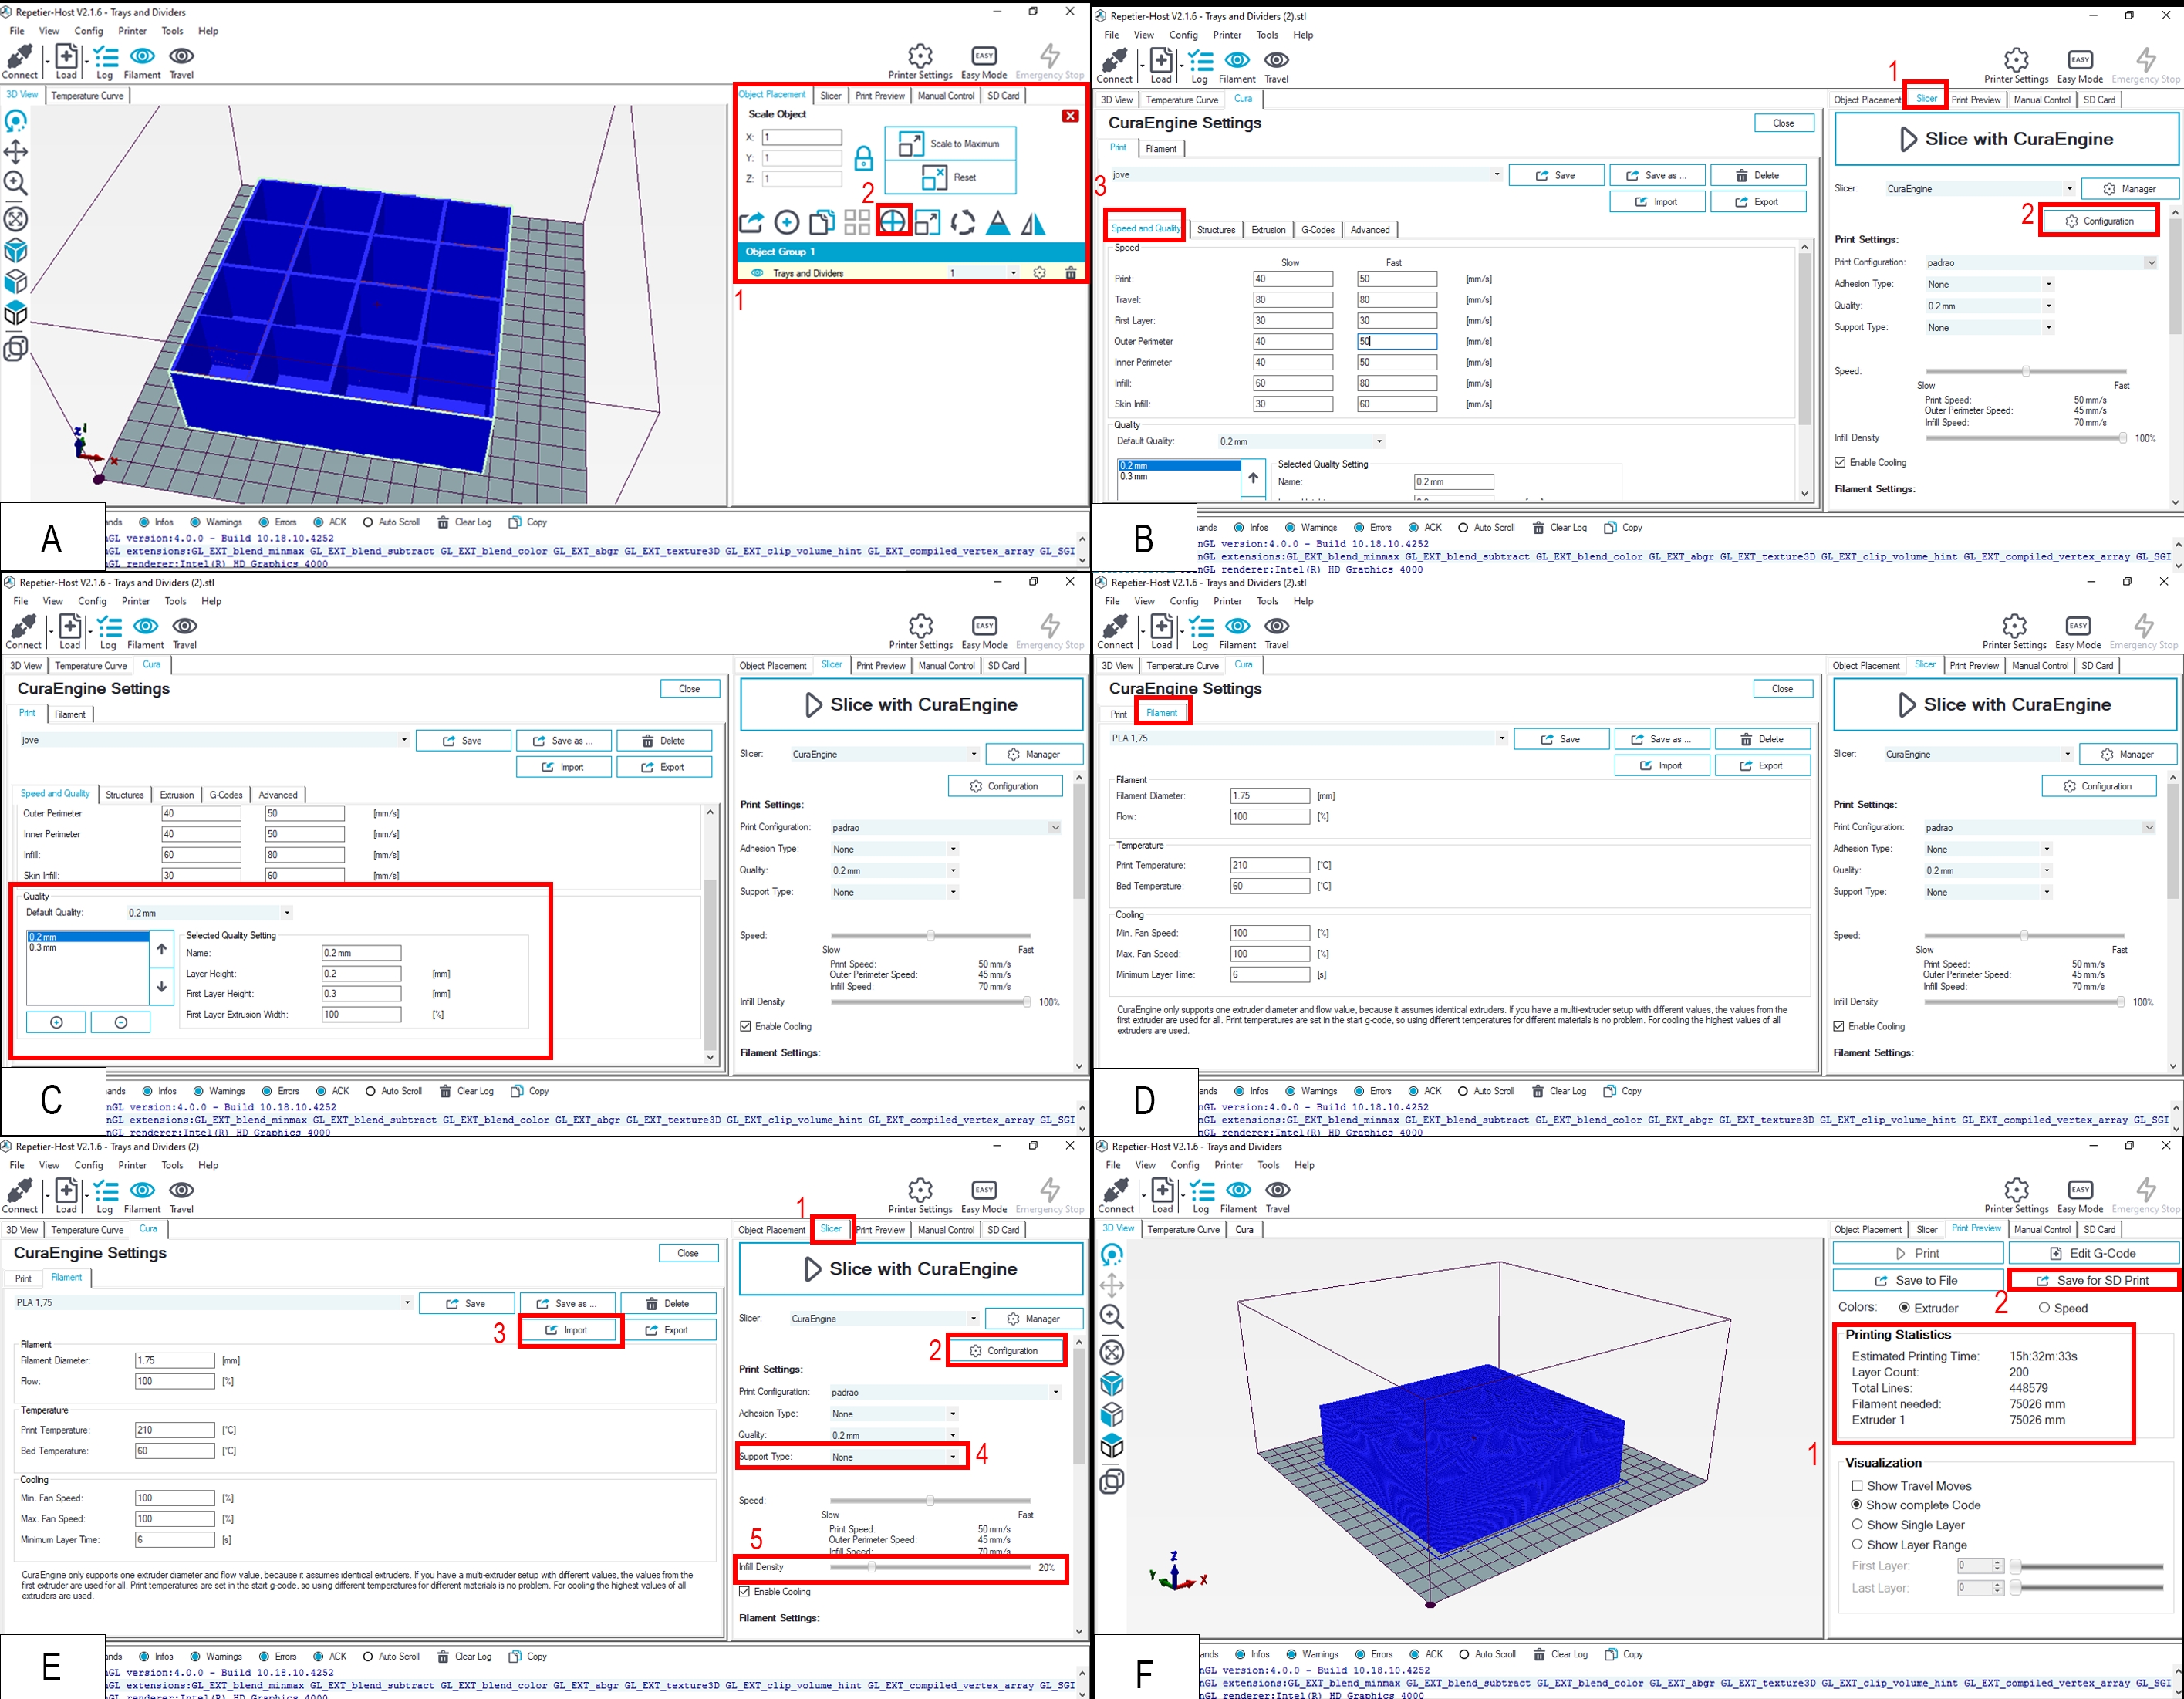Click the center object crosshair icon
The image size is (2184, 1699).
(x=893, y=222)
